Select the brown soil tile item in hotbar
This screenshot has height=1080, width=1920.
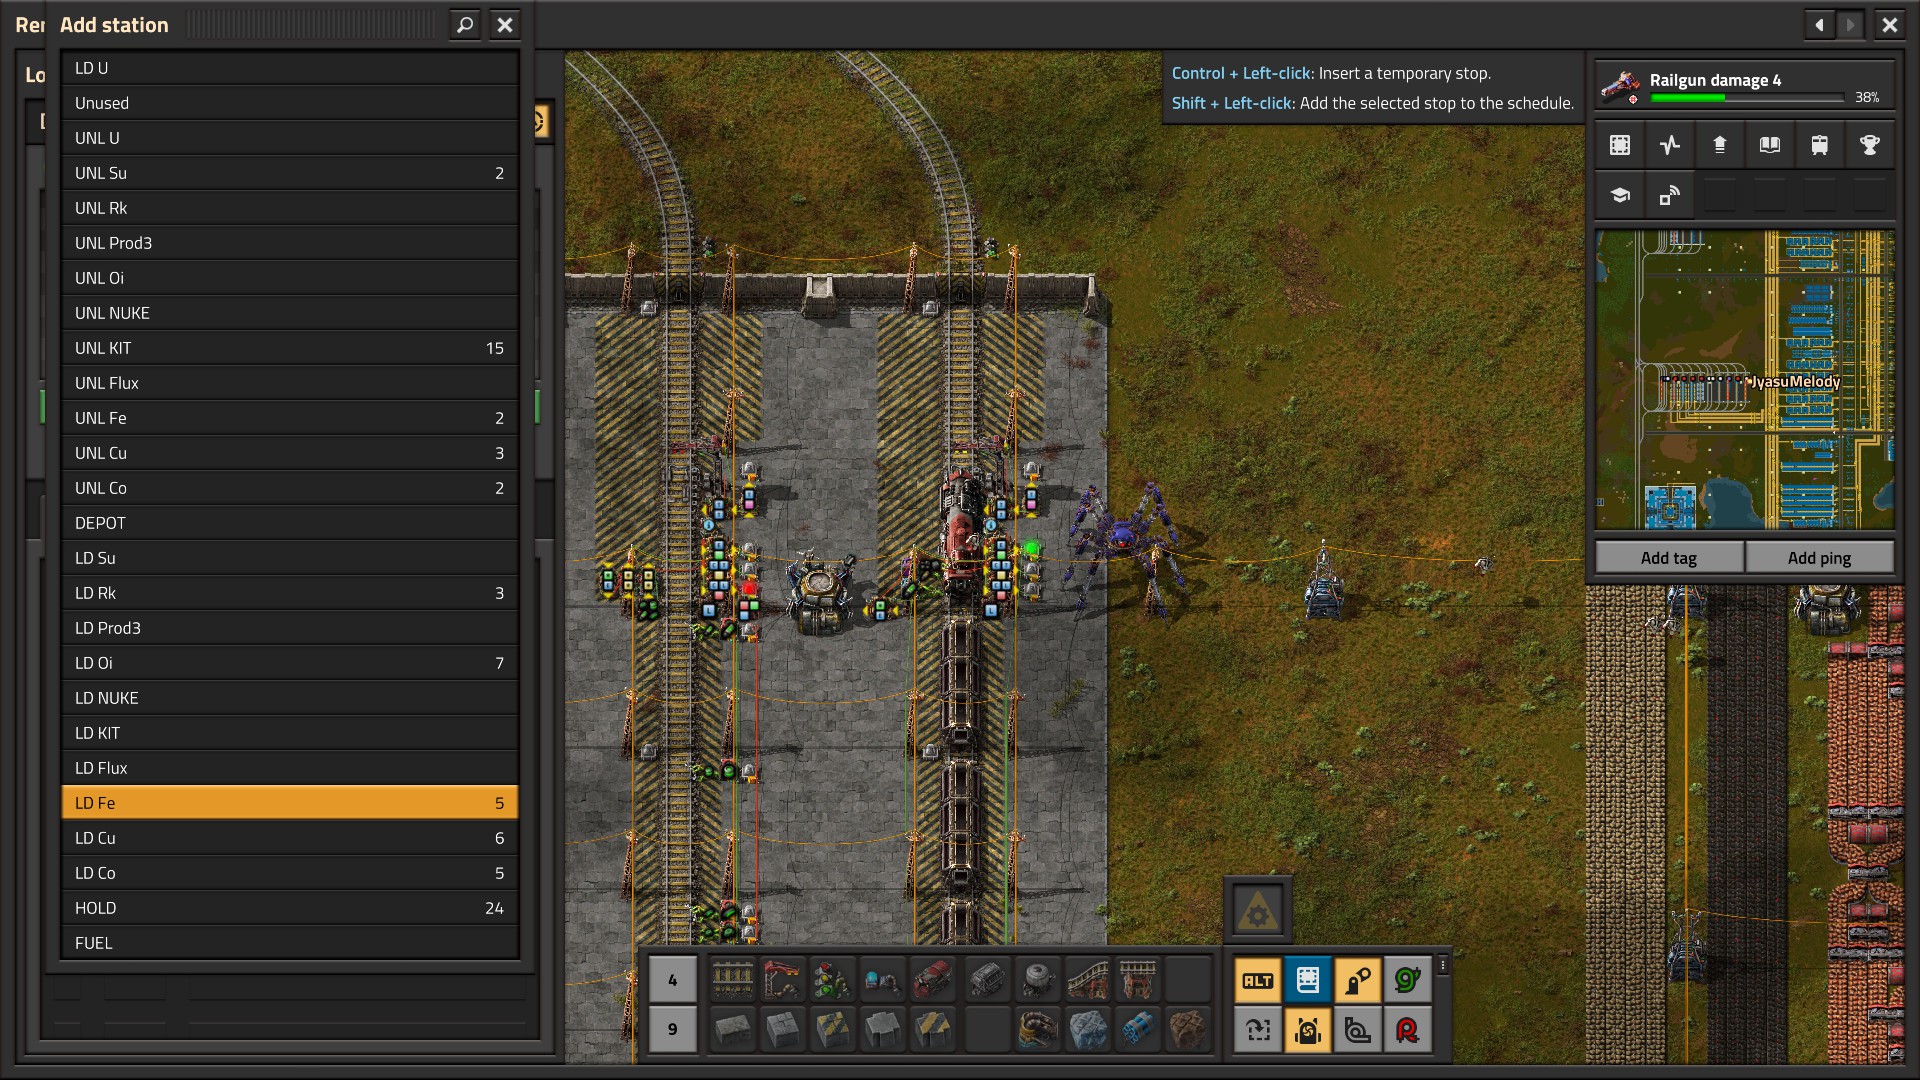[x=1187, y=1029]
